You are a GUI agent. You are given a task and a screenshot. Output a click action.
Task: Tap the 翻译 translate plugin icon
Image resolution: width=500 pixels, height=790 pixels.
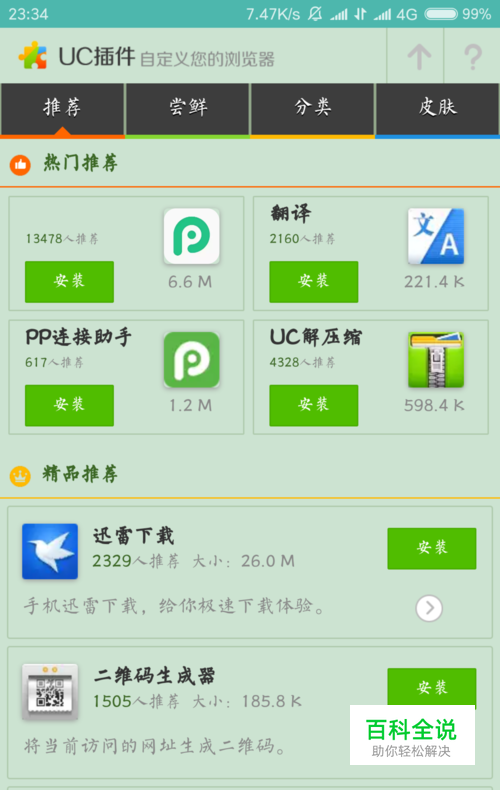click(435, 236)
